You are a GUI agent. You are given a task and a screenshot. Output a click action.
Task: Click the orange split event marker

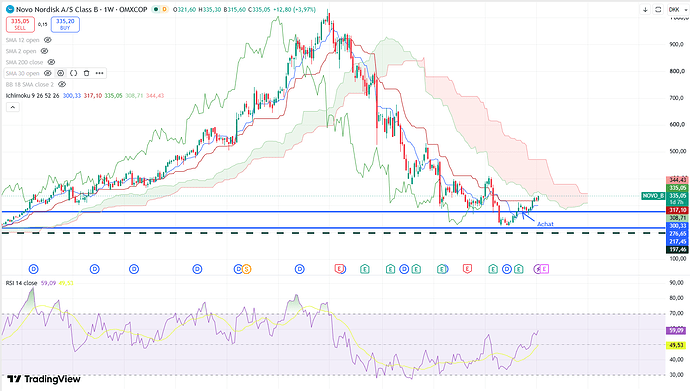click(x=246, y=269)
